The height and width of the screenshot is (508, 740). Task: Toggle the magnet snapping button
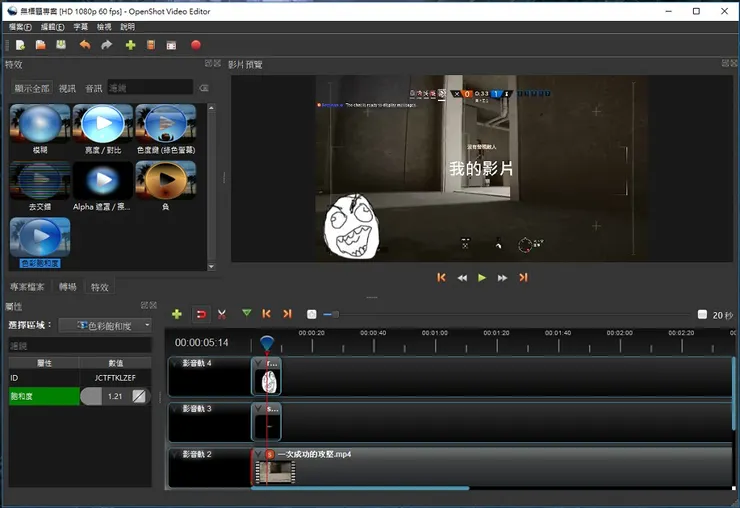pos(201,314)
